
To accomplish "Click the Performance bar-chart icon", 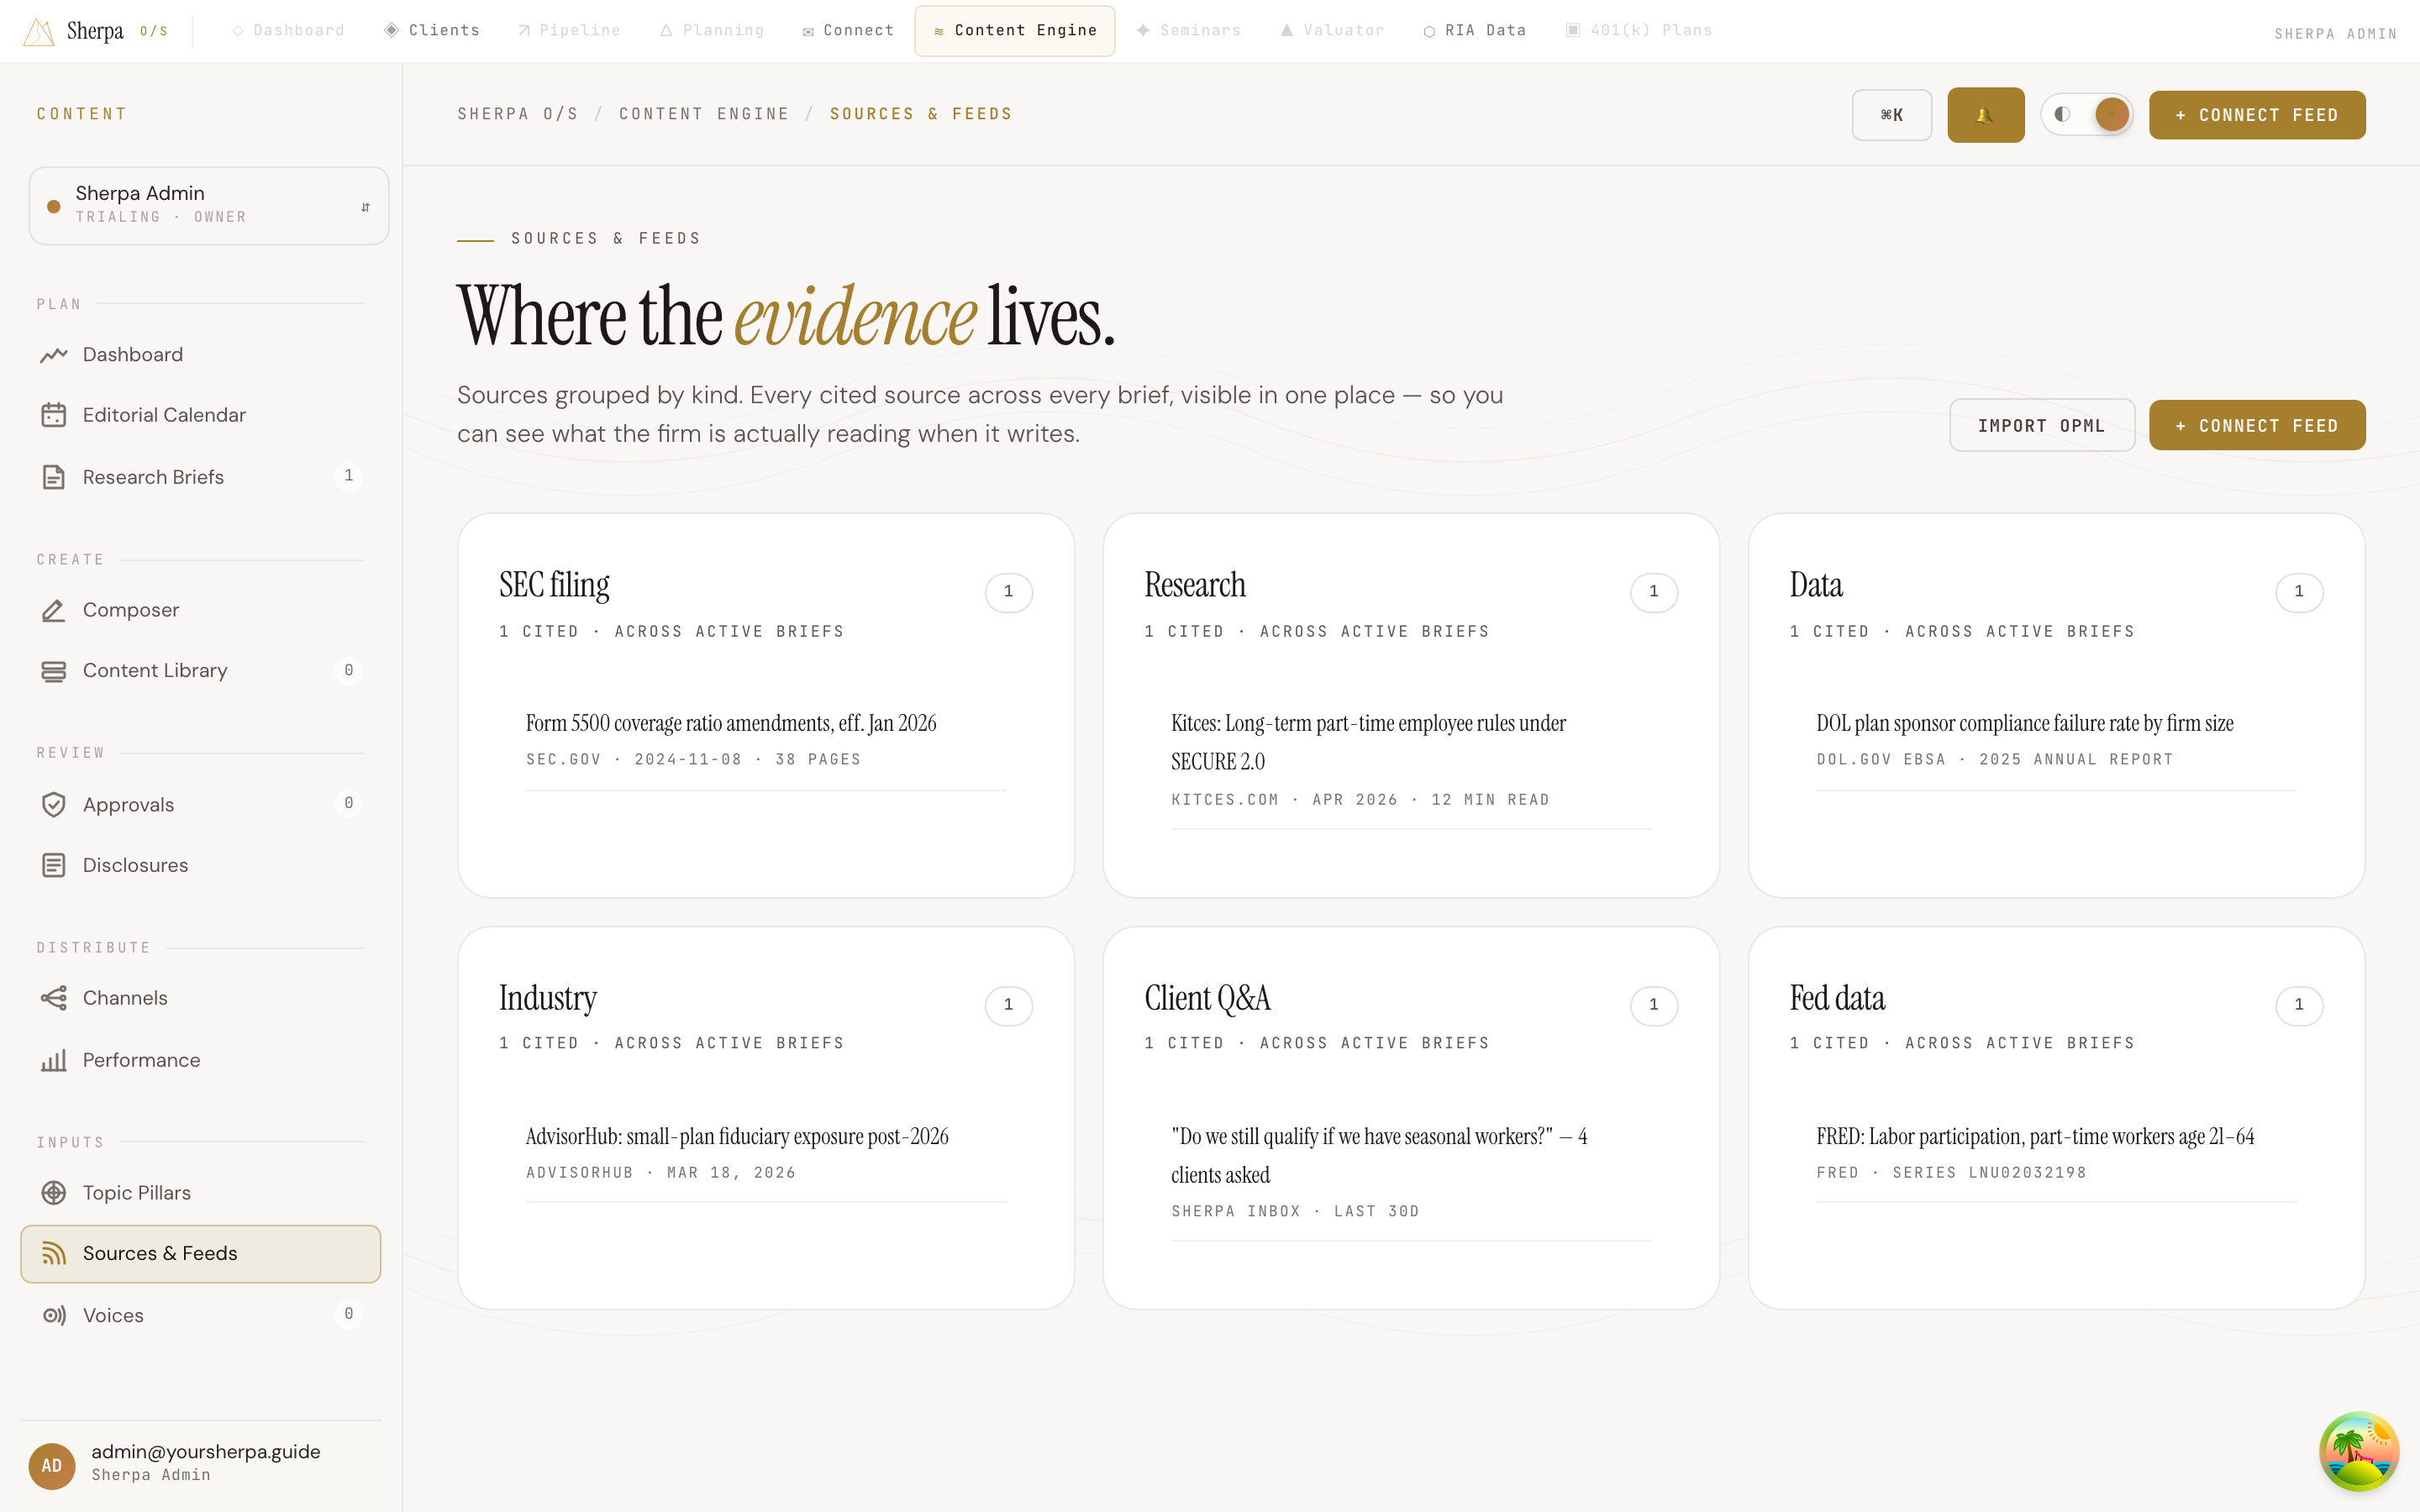I will (54, 1060).
